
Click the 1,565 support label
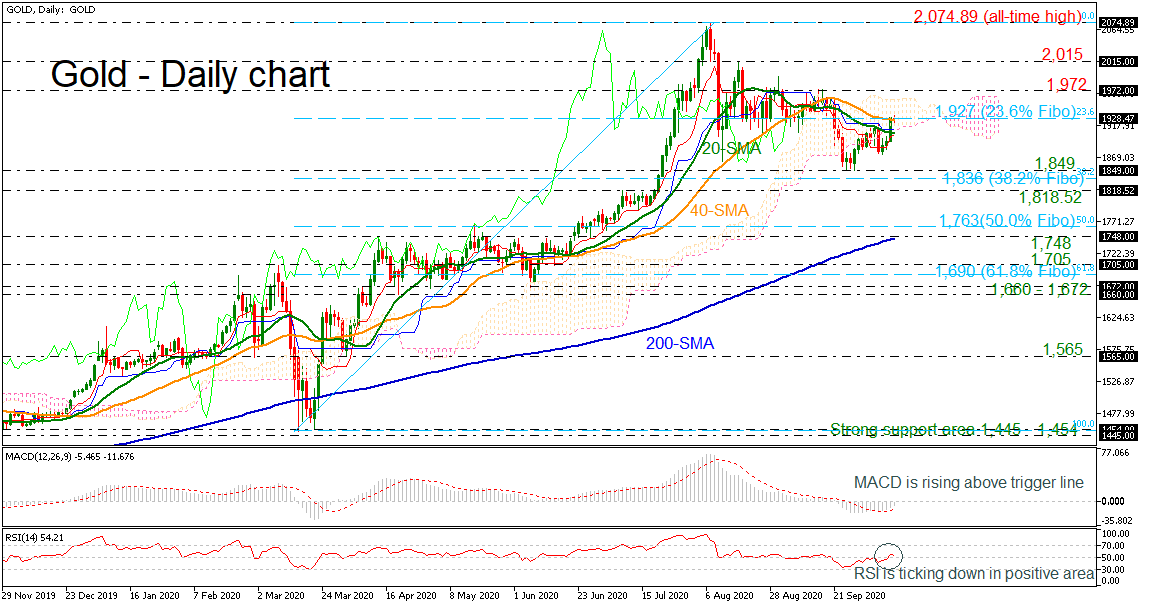[1062, 350]
